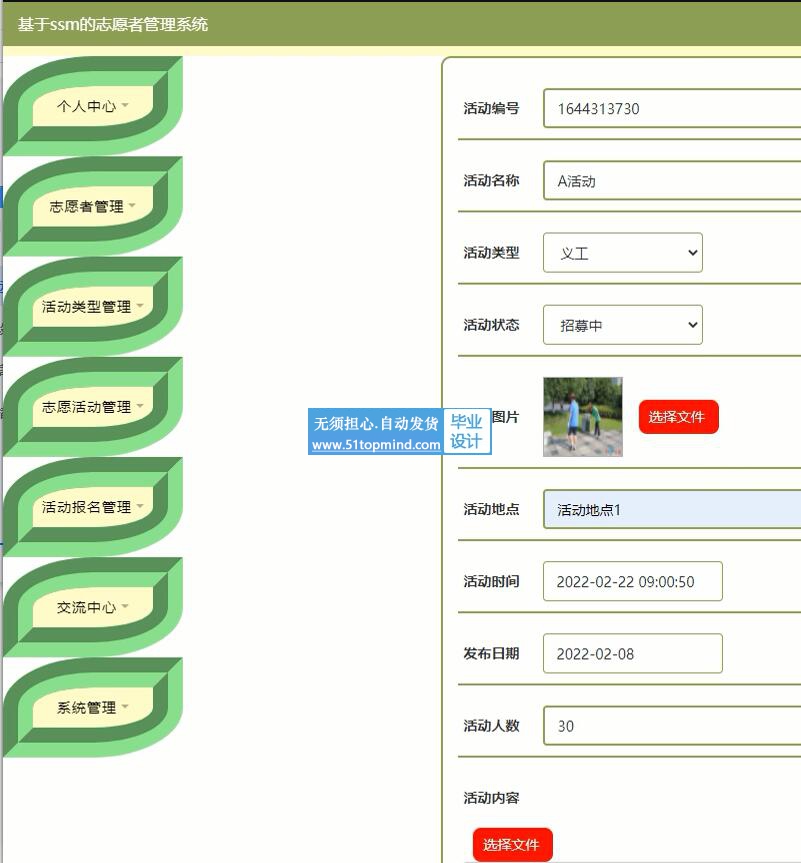Click the header title 基于ssm的志愿者管理系统

(x=112, y=24)
